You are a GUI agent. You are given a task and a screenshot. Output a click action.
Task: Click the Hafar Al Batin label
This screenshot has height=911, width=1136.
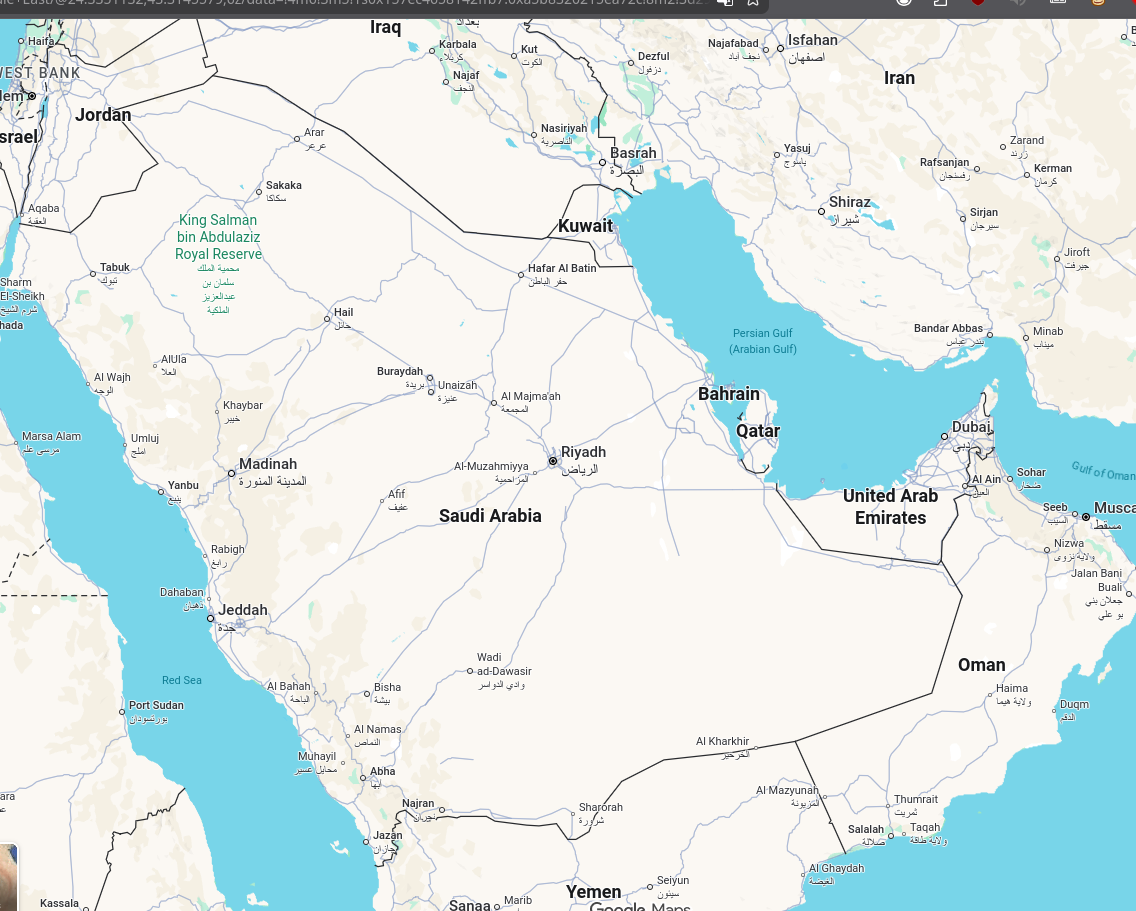562,268
